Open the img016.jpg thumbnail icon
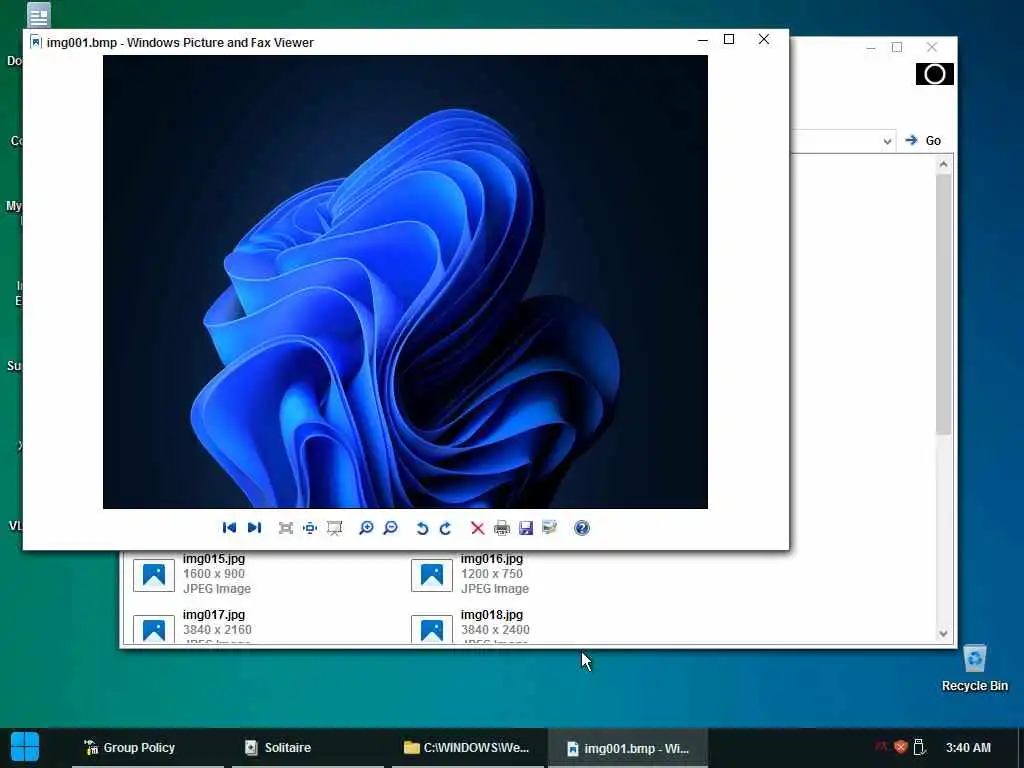This screenshot has height=768, width=1024. coord(432,575)
